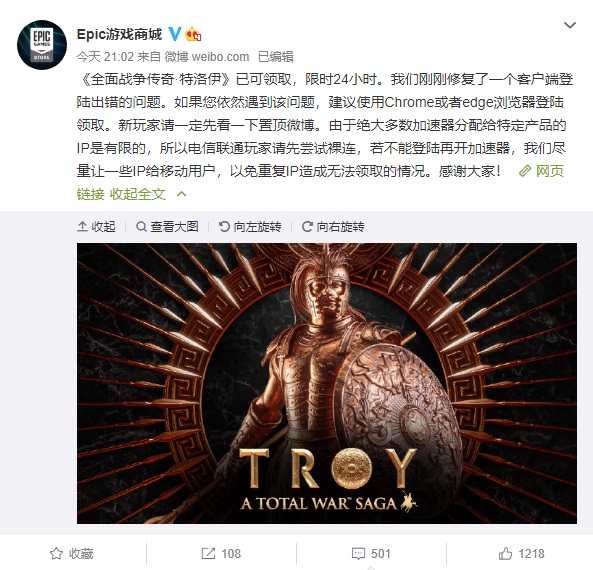Click the magnifier icon beside 查看大图
Image resolution: width=593 pixels, height=570 pixels.
pyautogui.click(x=141, y=227)
